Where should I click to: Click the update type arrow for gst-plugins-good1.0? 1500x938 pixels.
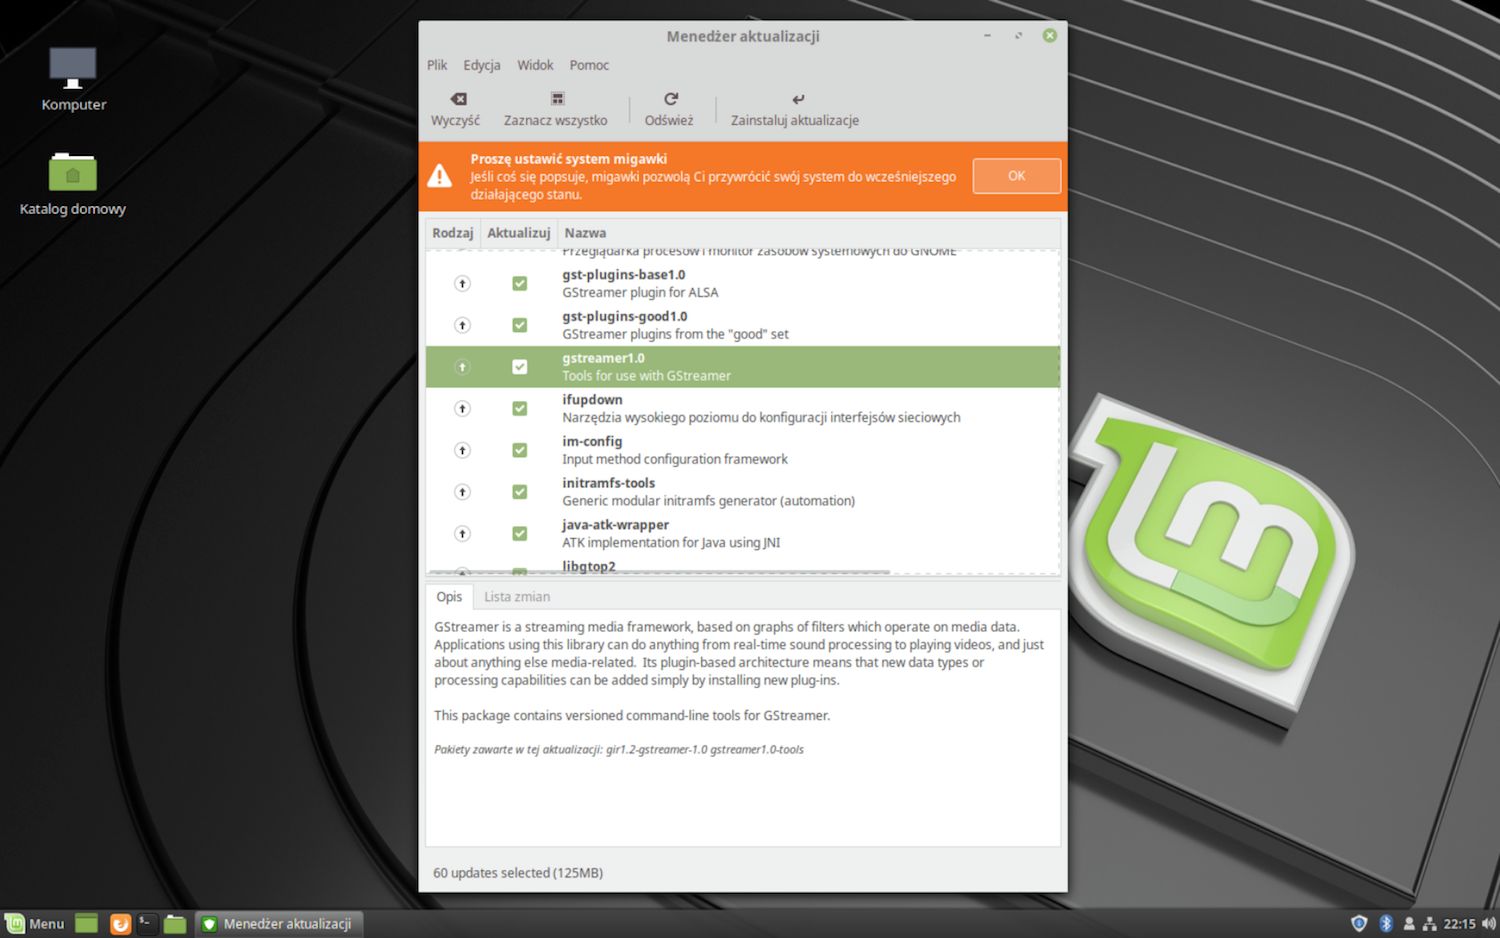(x=462, y=325)
